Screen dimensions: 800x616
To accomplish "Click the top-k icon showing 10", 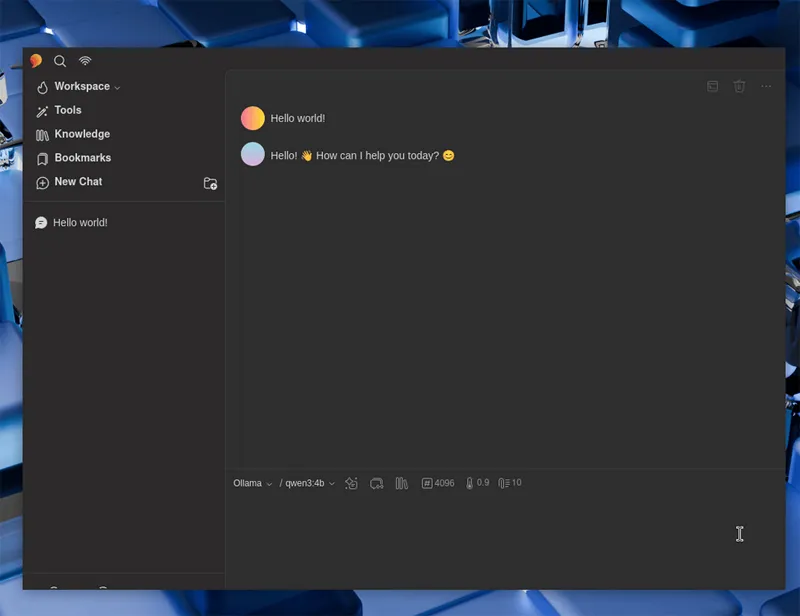I will (508, 483).
